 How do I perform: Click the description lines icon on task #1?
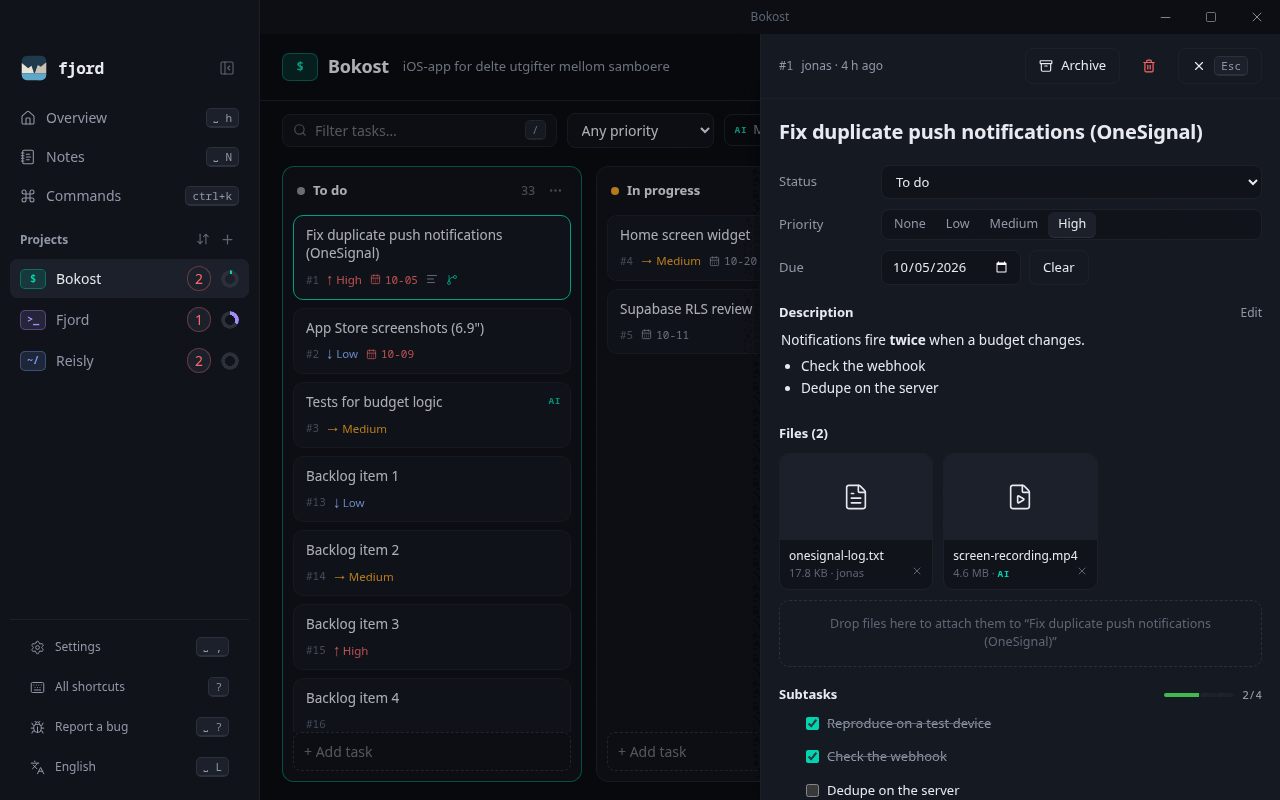[432, 280]
